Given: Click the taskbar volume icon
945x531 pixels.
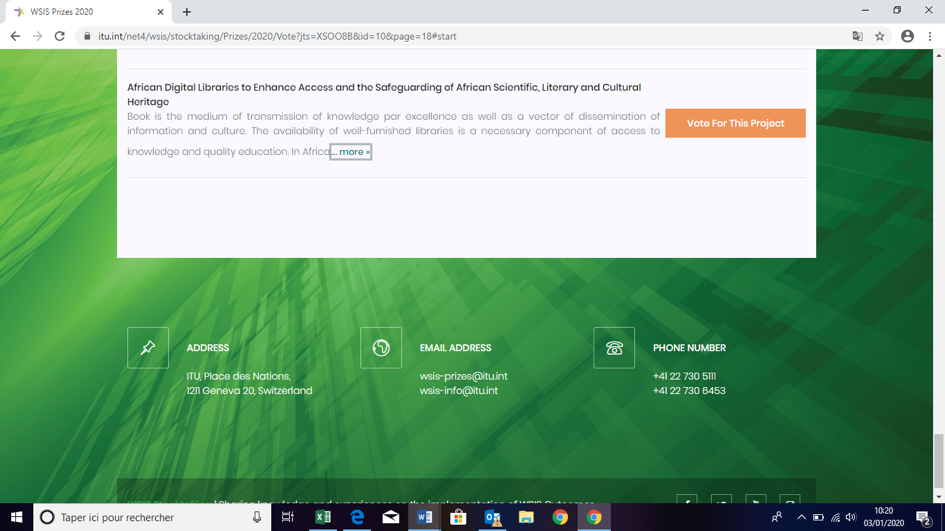Looking at the screenshot, I should [x=851, y=517].
